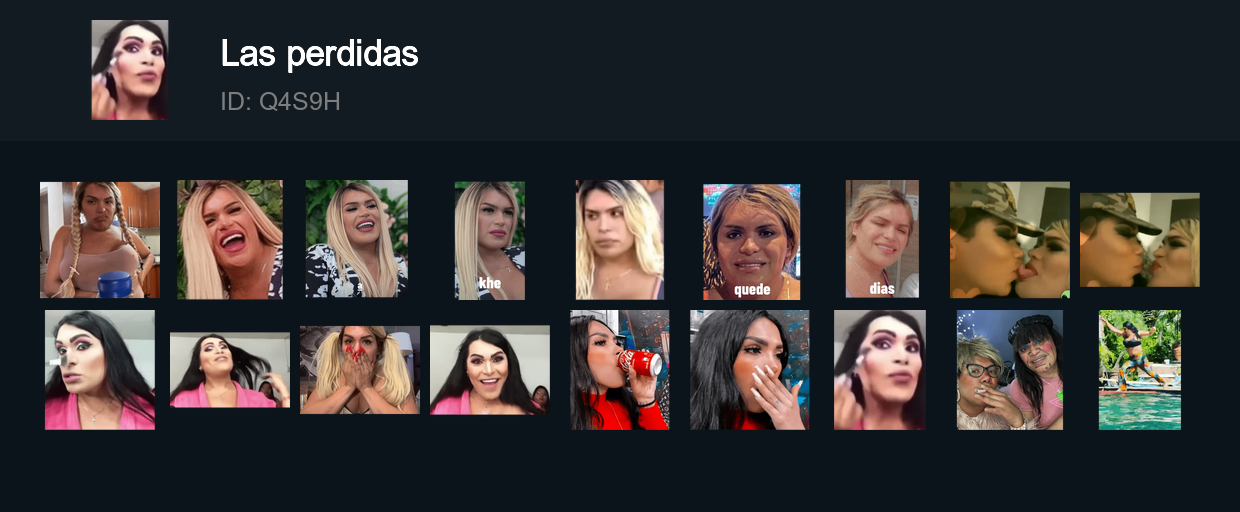Select the sticker captioned "dias"
This screenshot has height=512, width=1240.
coord(882,239)
